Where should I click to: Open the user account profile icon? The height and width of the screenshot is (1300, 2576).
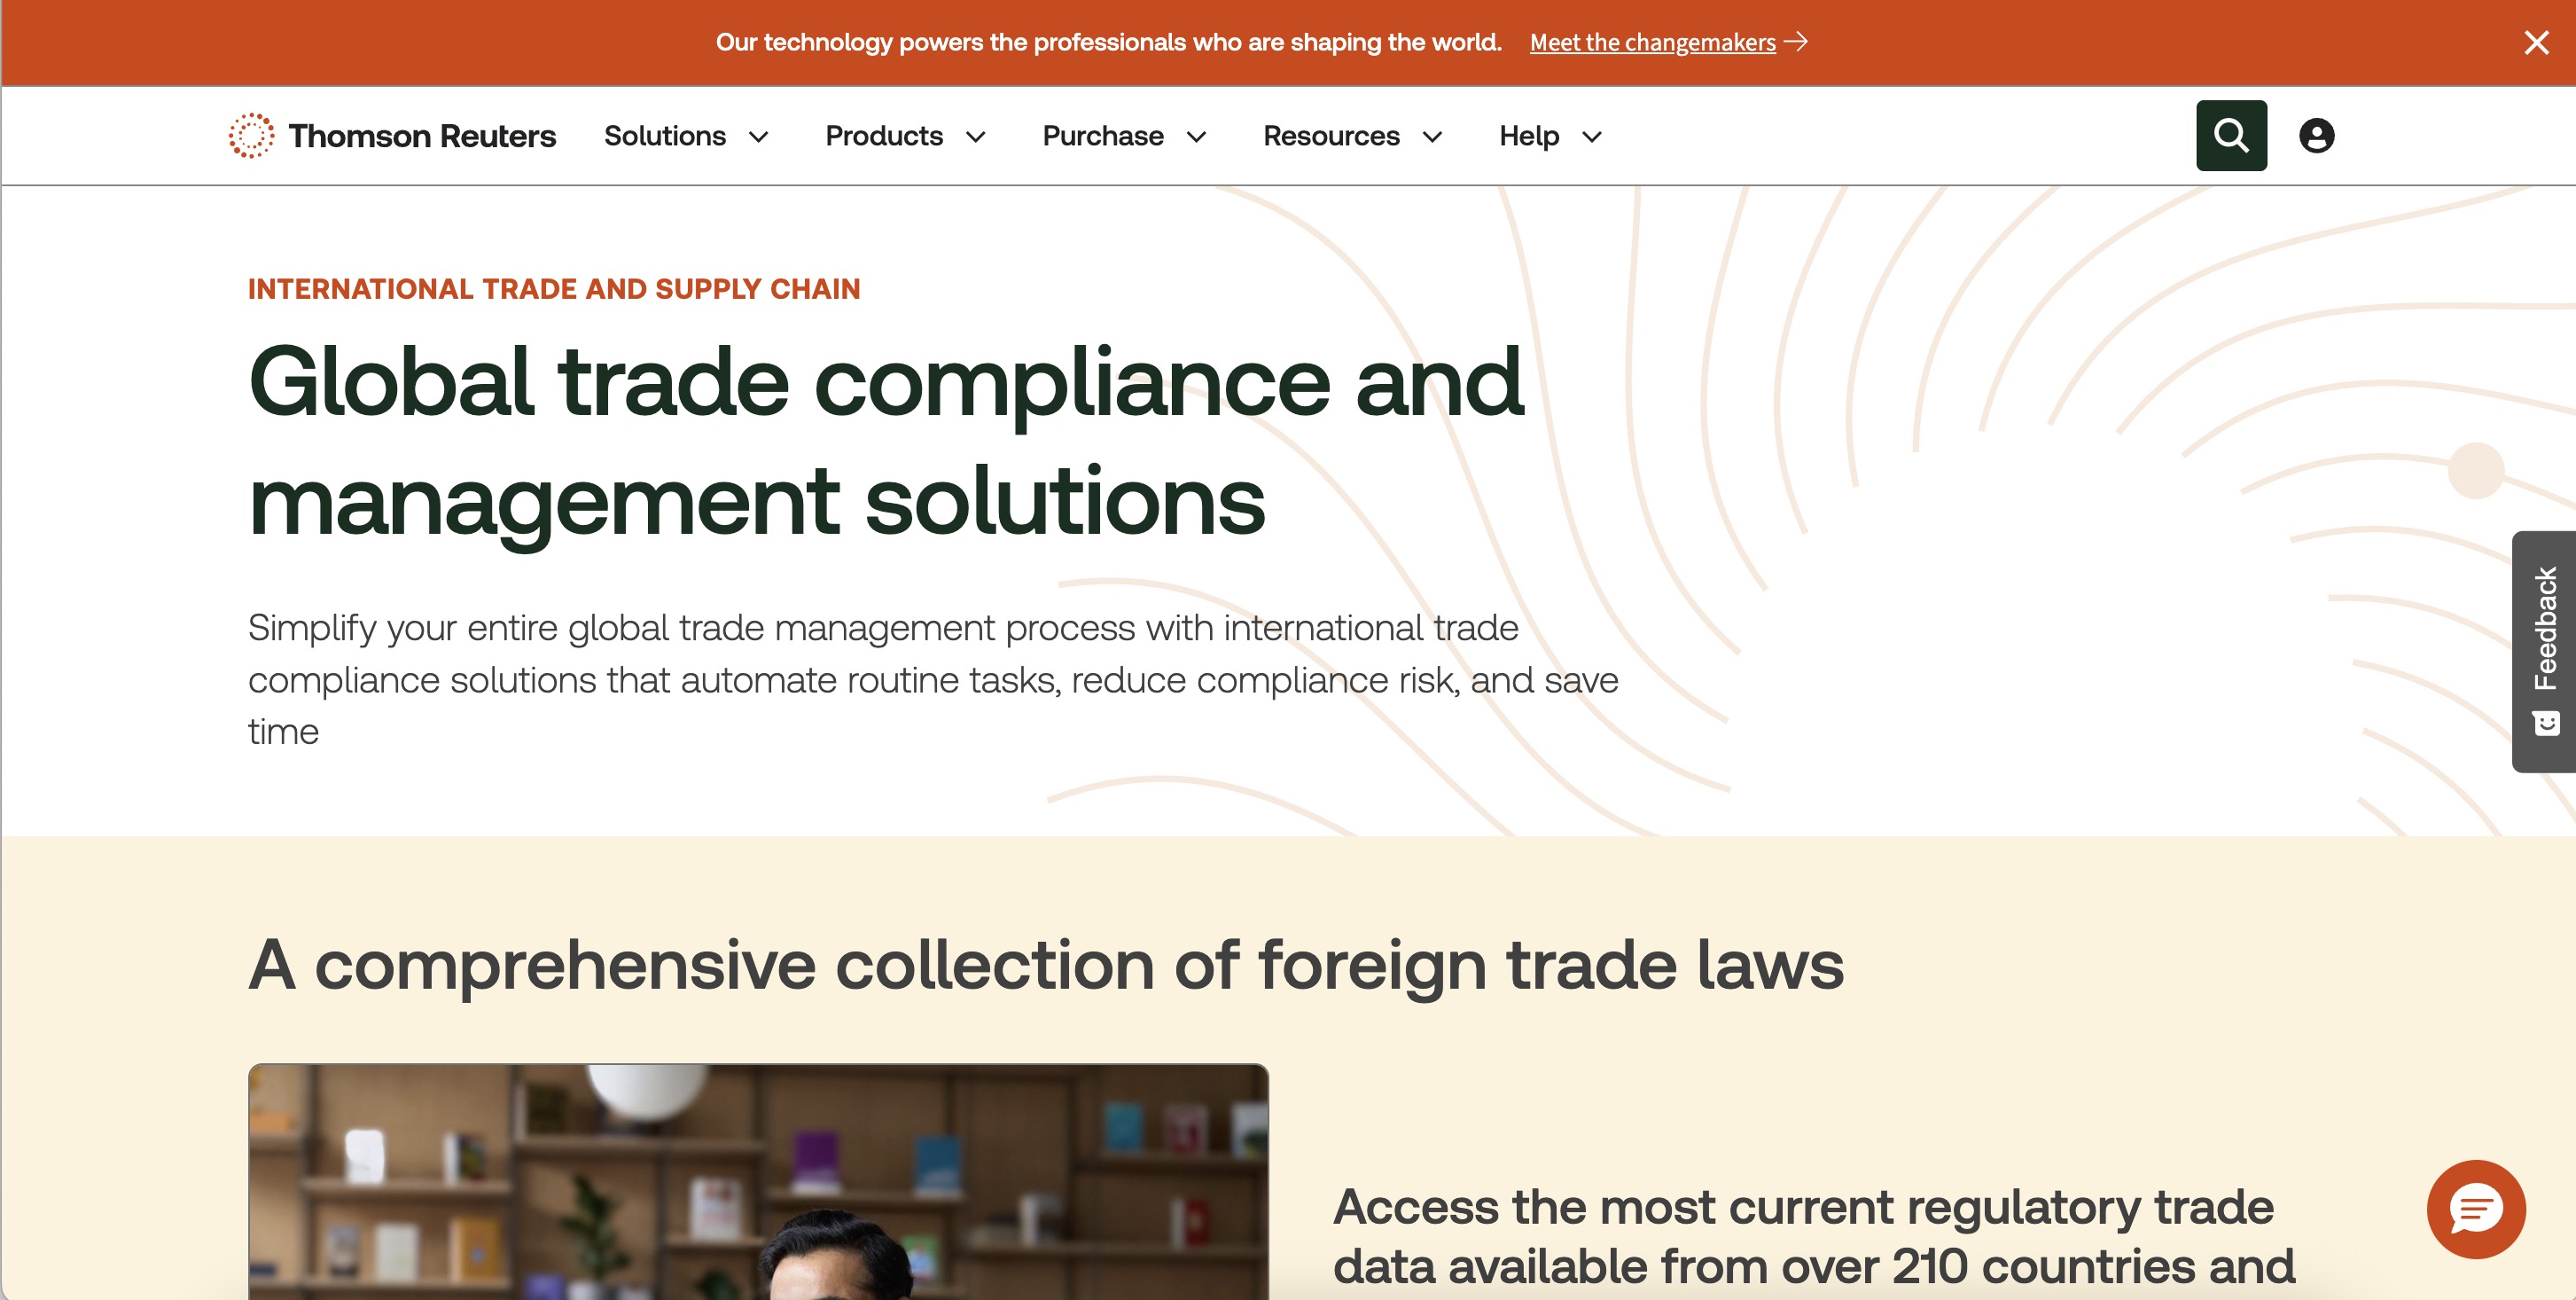pos(2316,135)
